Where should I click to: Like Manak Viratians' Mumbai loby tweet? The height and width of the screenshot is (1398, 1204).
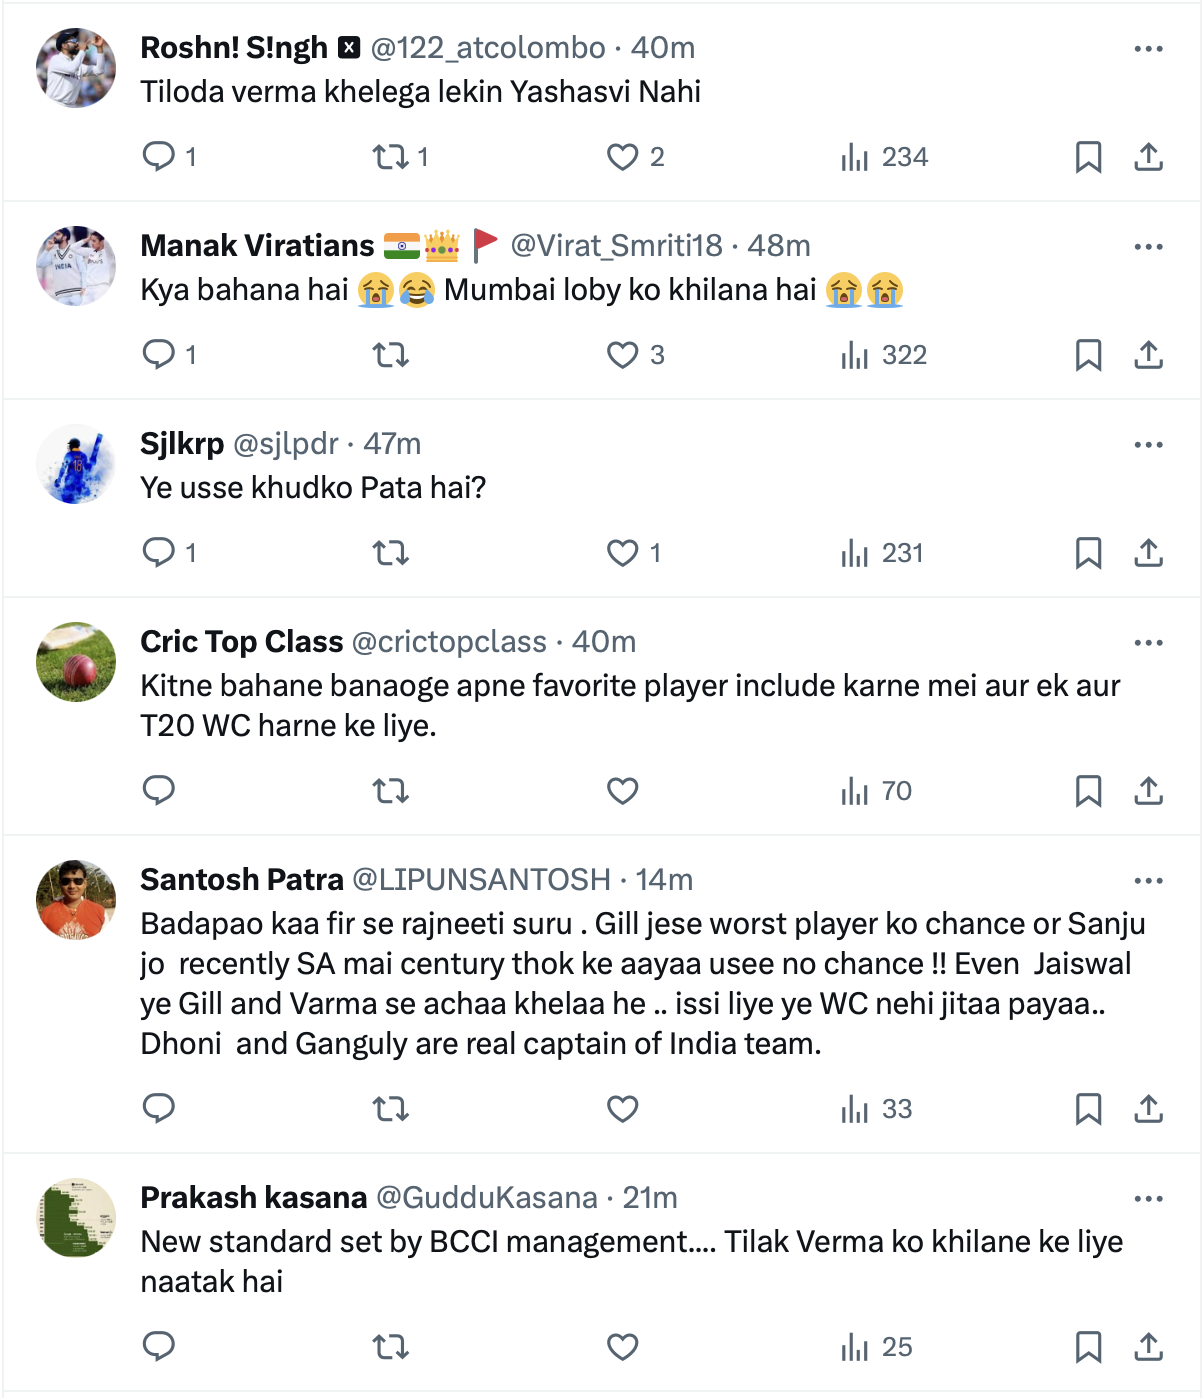coord(622,355)
